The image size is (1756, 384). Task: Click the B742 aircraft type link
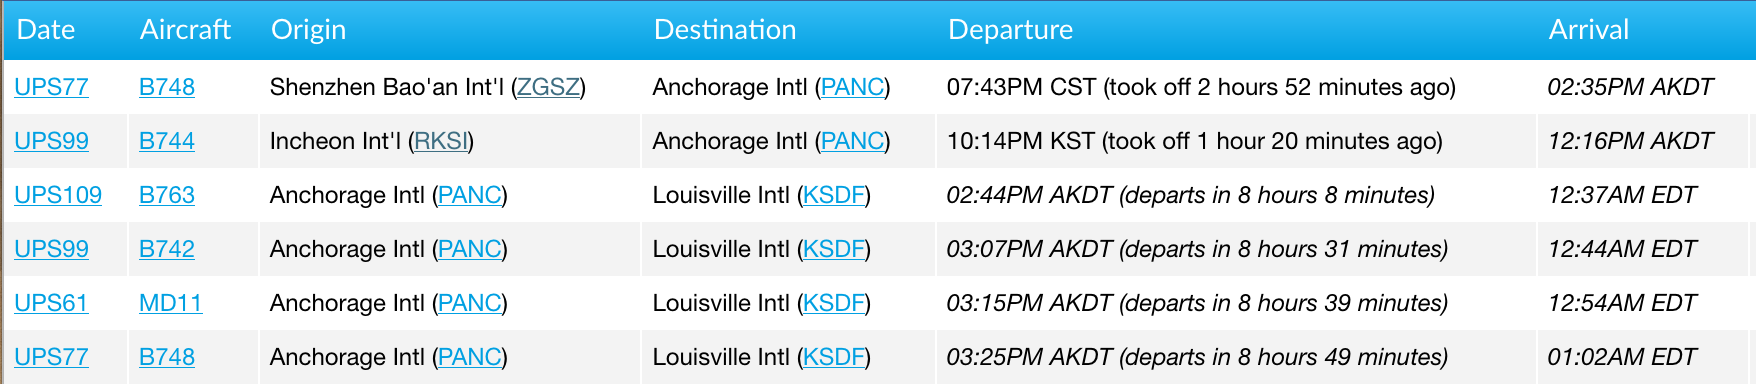167,249
